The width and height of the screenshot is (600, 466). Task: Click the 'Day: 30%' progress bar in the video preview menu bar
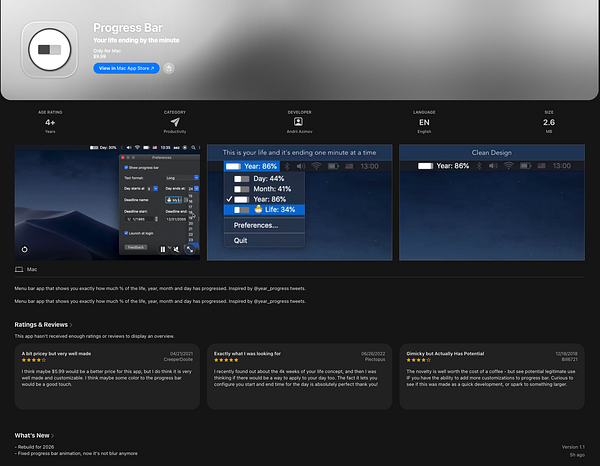coord(94,147)
